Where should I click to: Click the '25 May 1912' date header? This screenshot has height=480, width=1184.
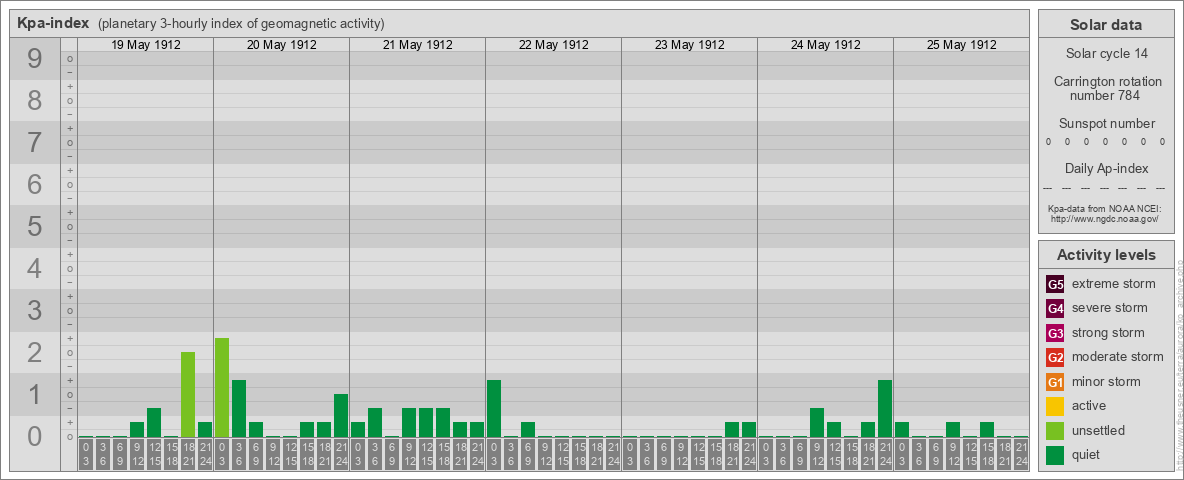[961, 45]
